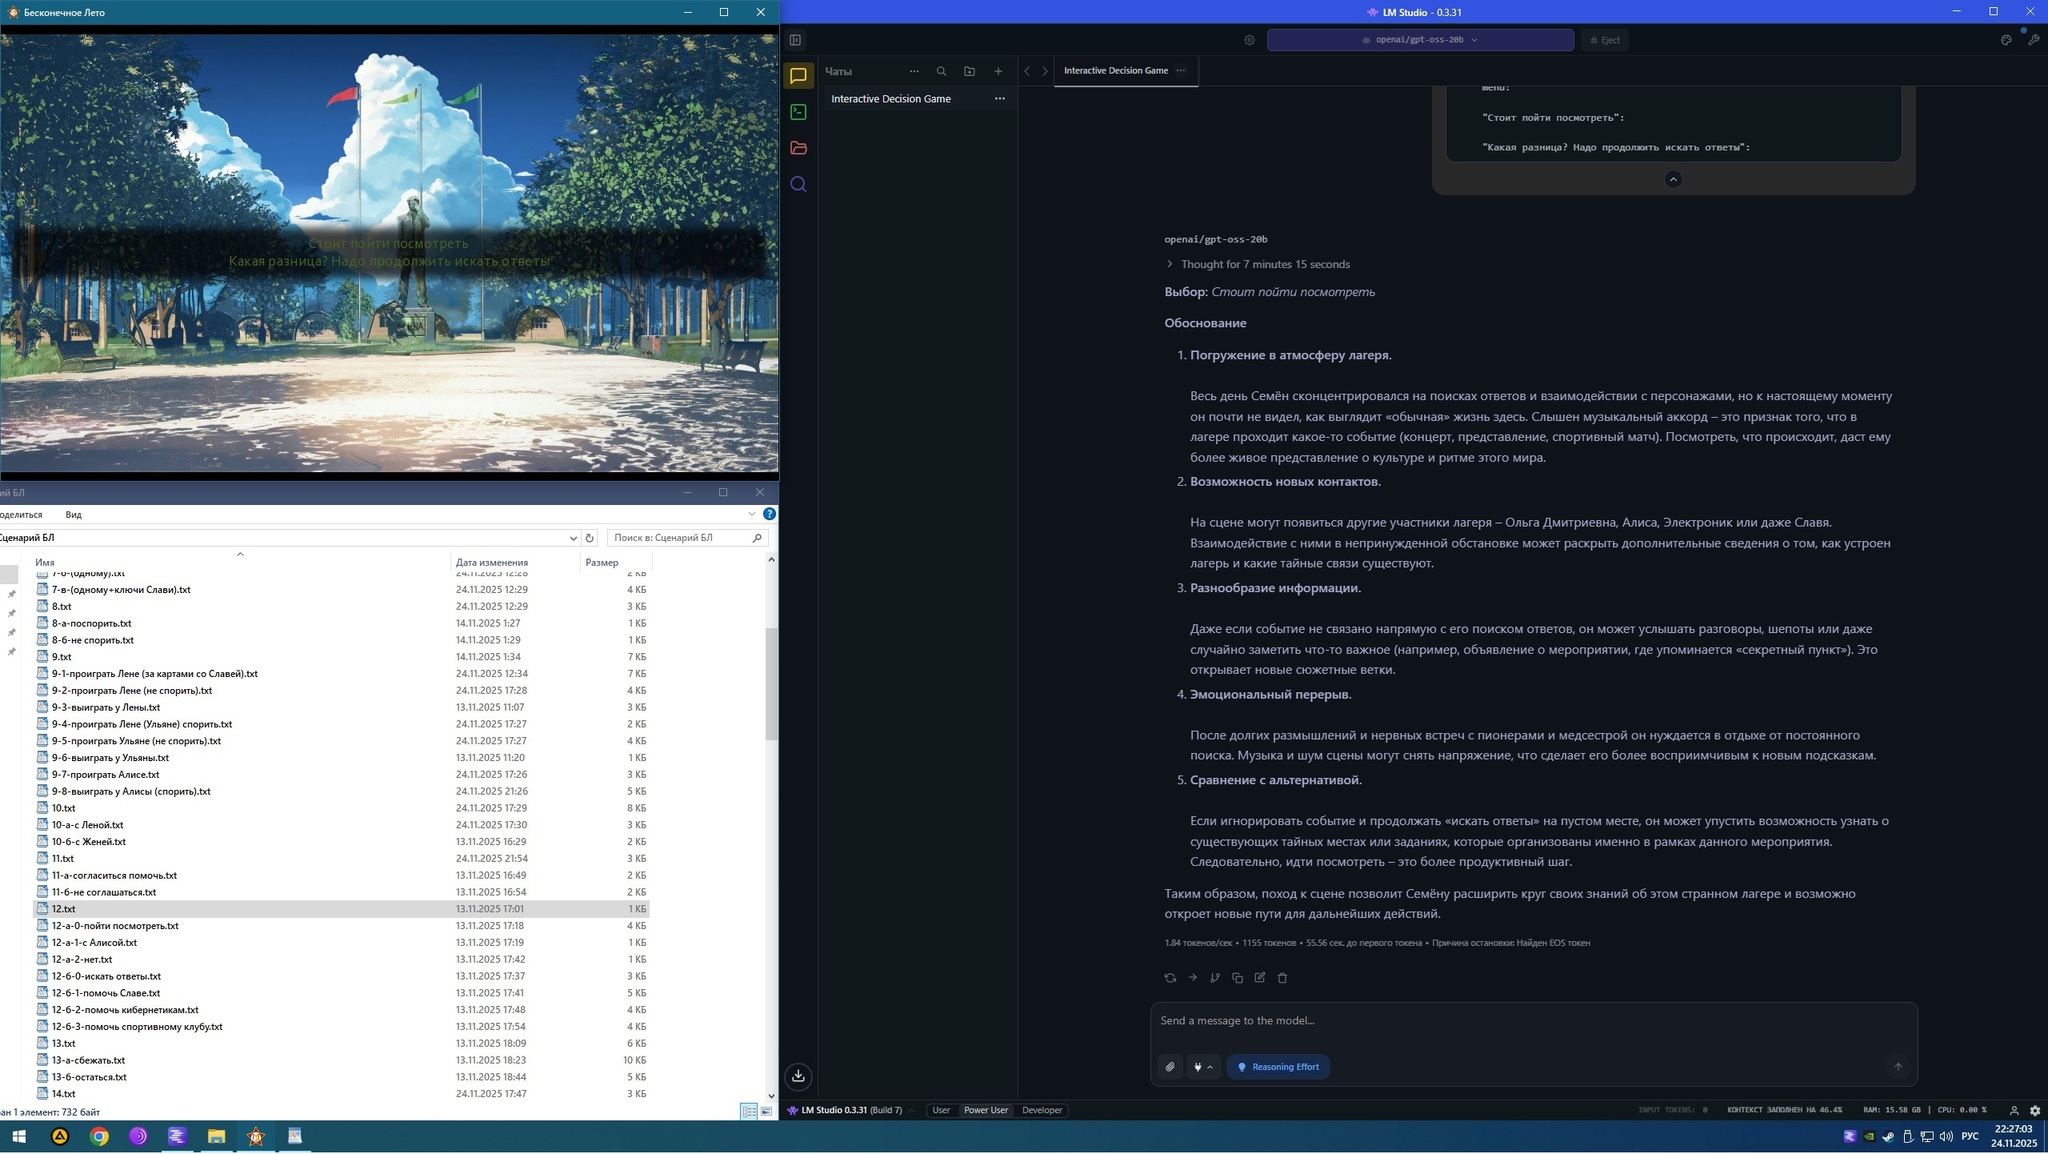
Task: Click the branch conversation icon
Action: coord(1215,978)
